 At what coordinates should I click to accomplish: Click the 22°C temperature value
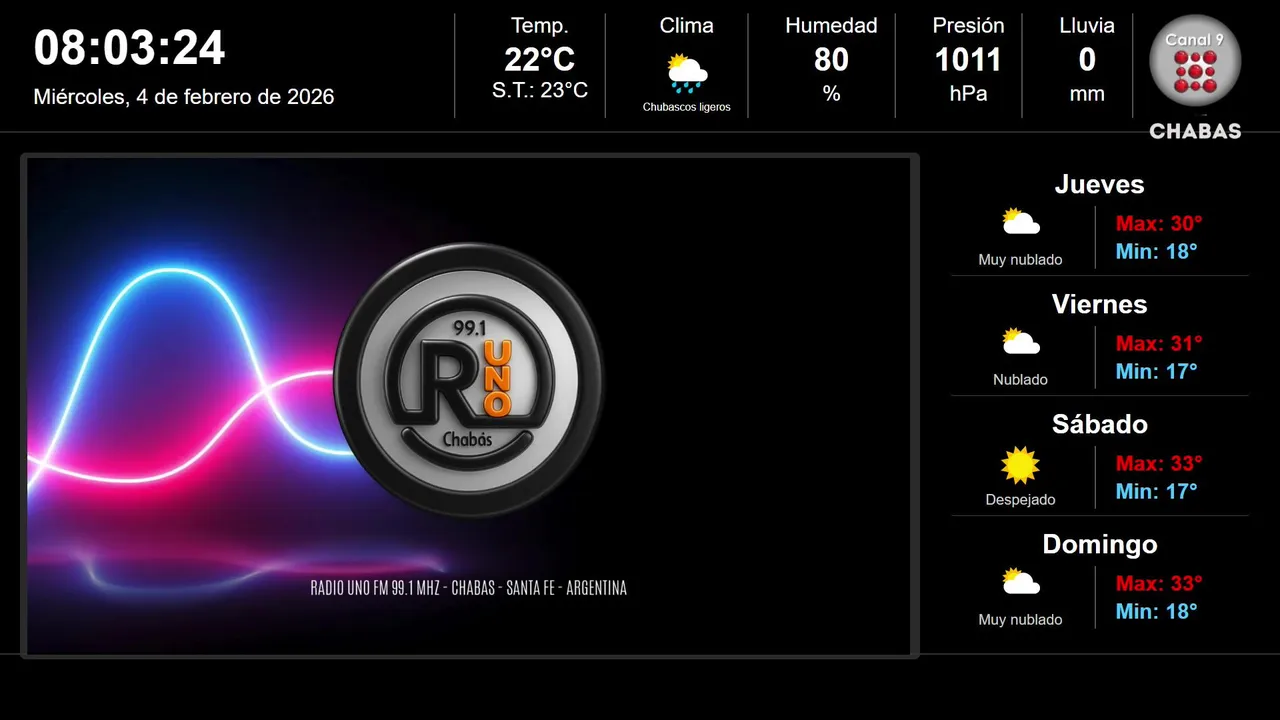(x=539, y=60)
